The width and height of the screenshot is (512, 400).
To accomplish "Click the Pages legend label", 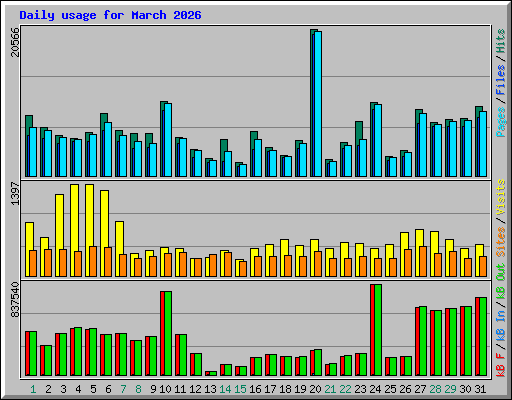I will tap(501, 122).
